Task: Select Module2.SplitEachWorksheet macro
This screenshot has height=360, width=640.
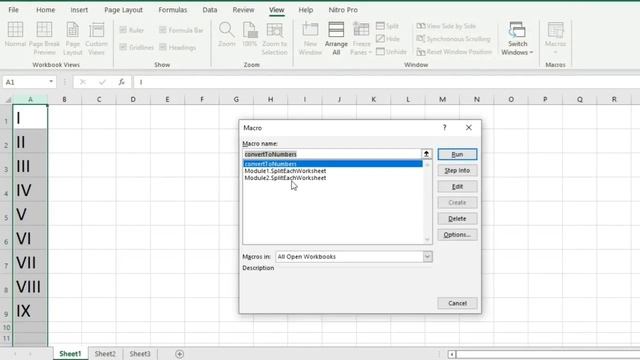Action: pyautogui.click(x=285, y=178)
